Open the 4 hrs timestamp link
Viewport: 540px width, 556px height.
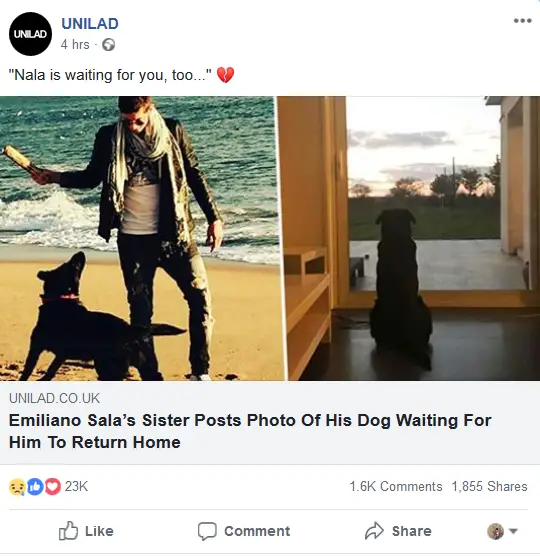(x=75, y=45)
